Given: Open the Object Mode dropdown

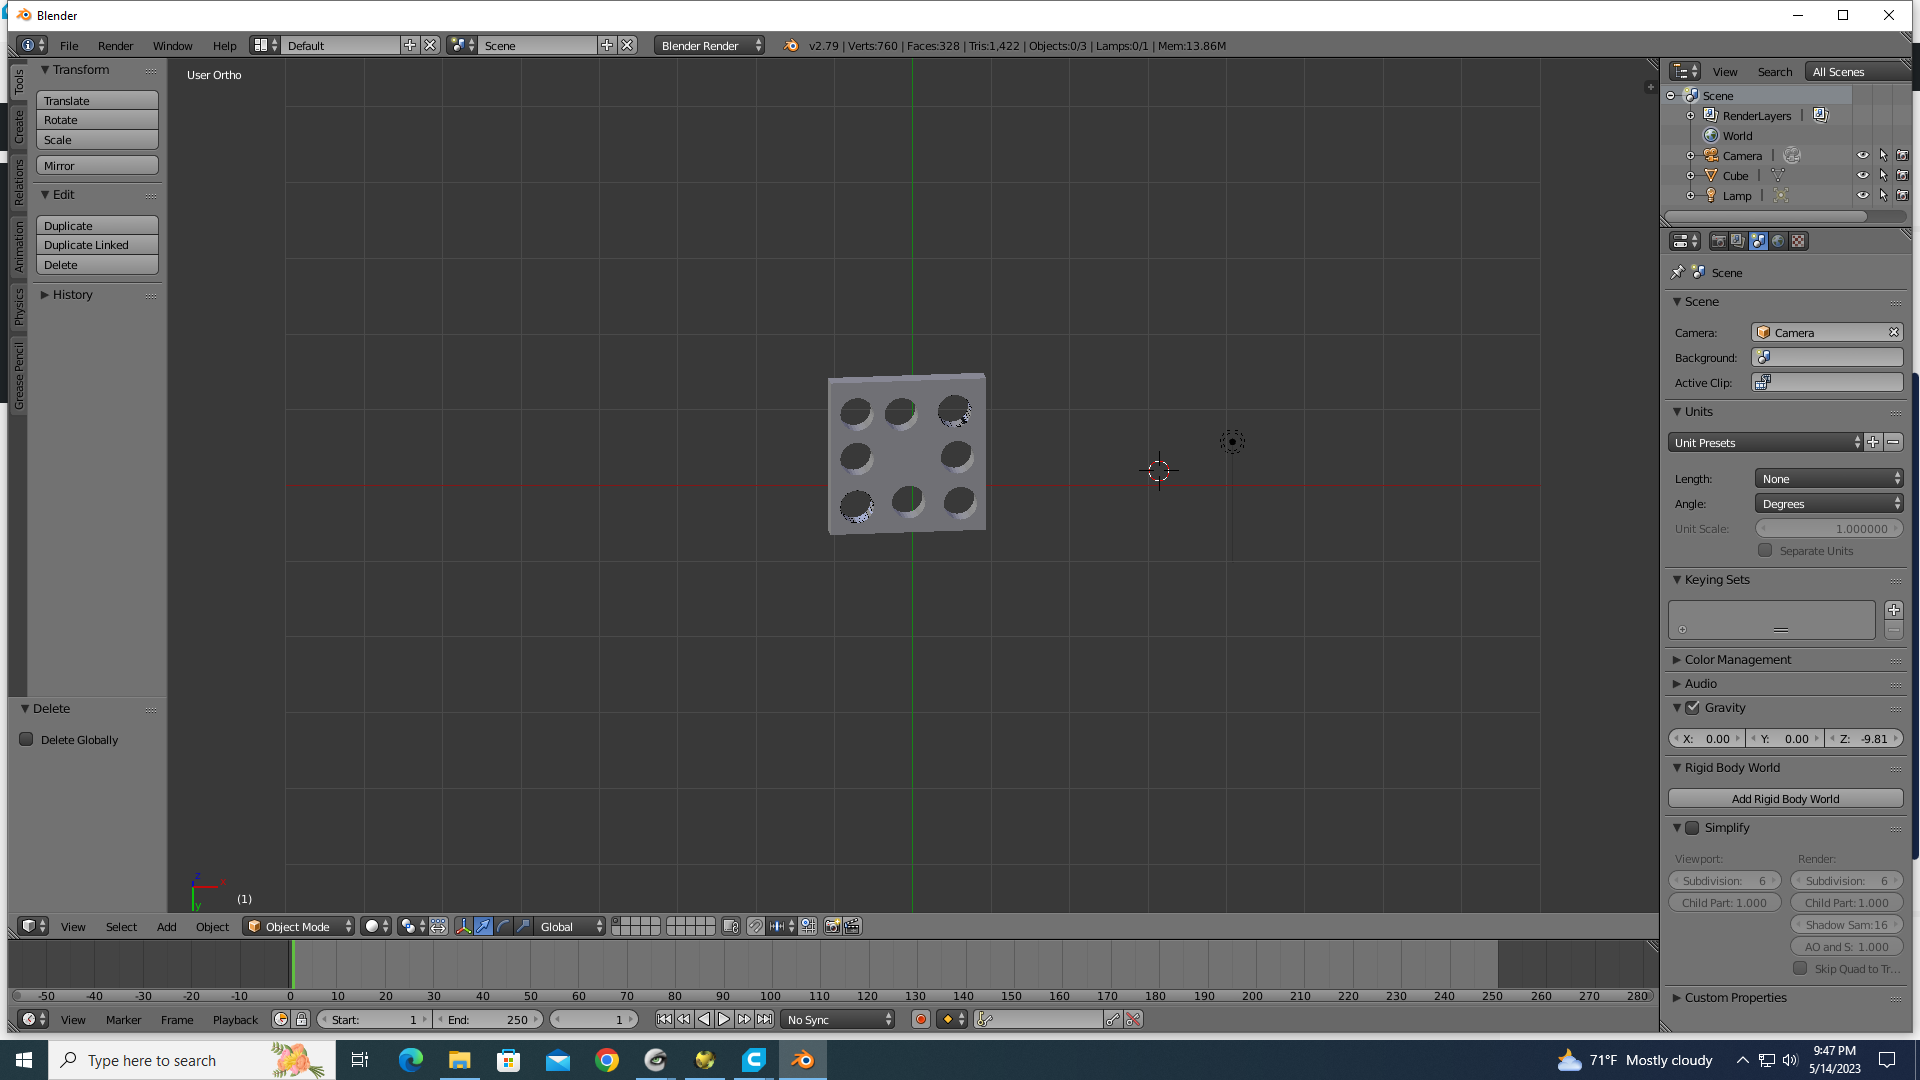Looking at the screenshot, I should pyautogui.click(x=300, y=927).
